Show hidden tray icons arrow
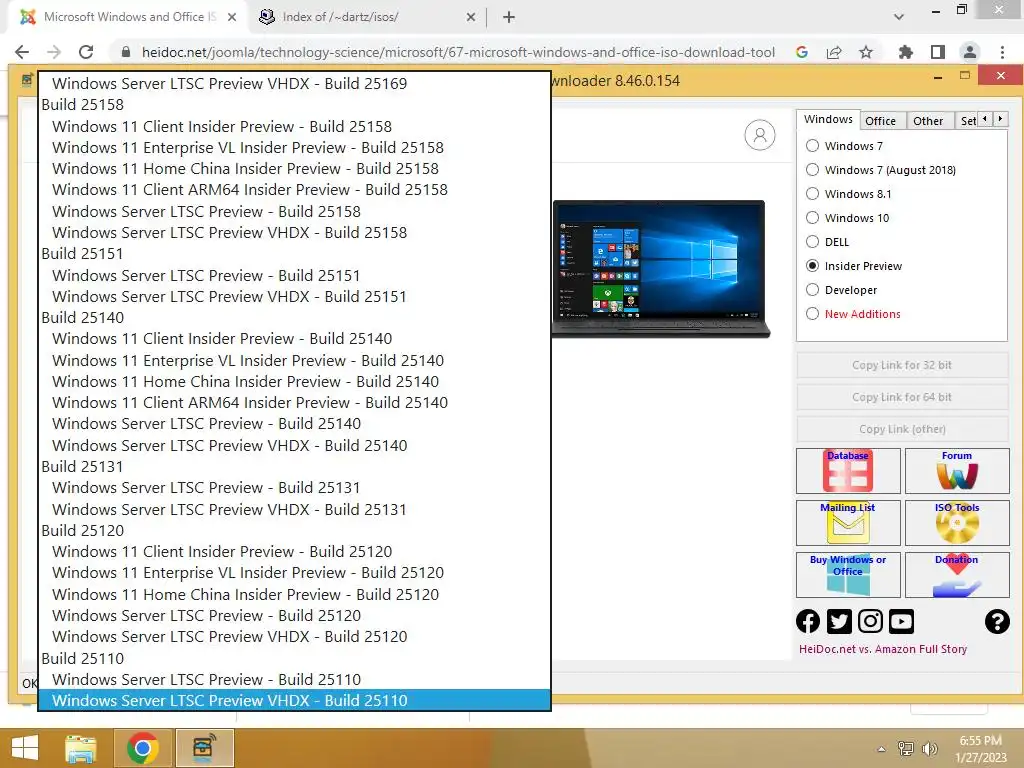Screen dimensions: 1024x768 [881, 749]
